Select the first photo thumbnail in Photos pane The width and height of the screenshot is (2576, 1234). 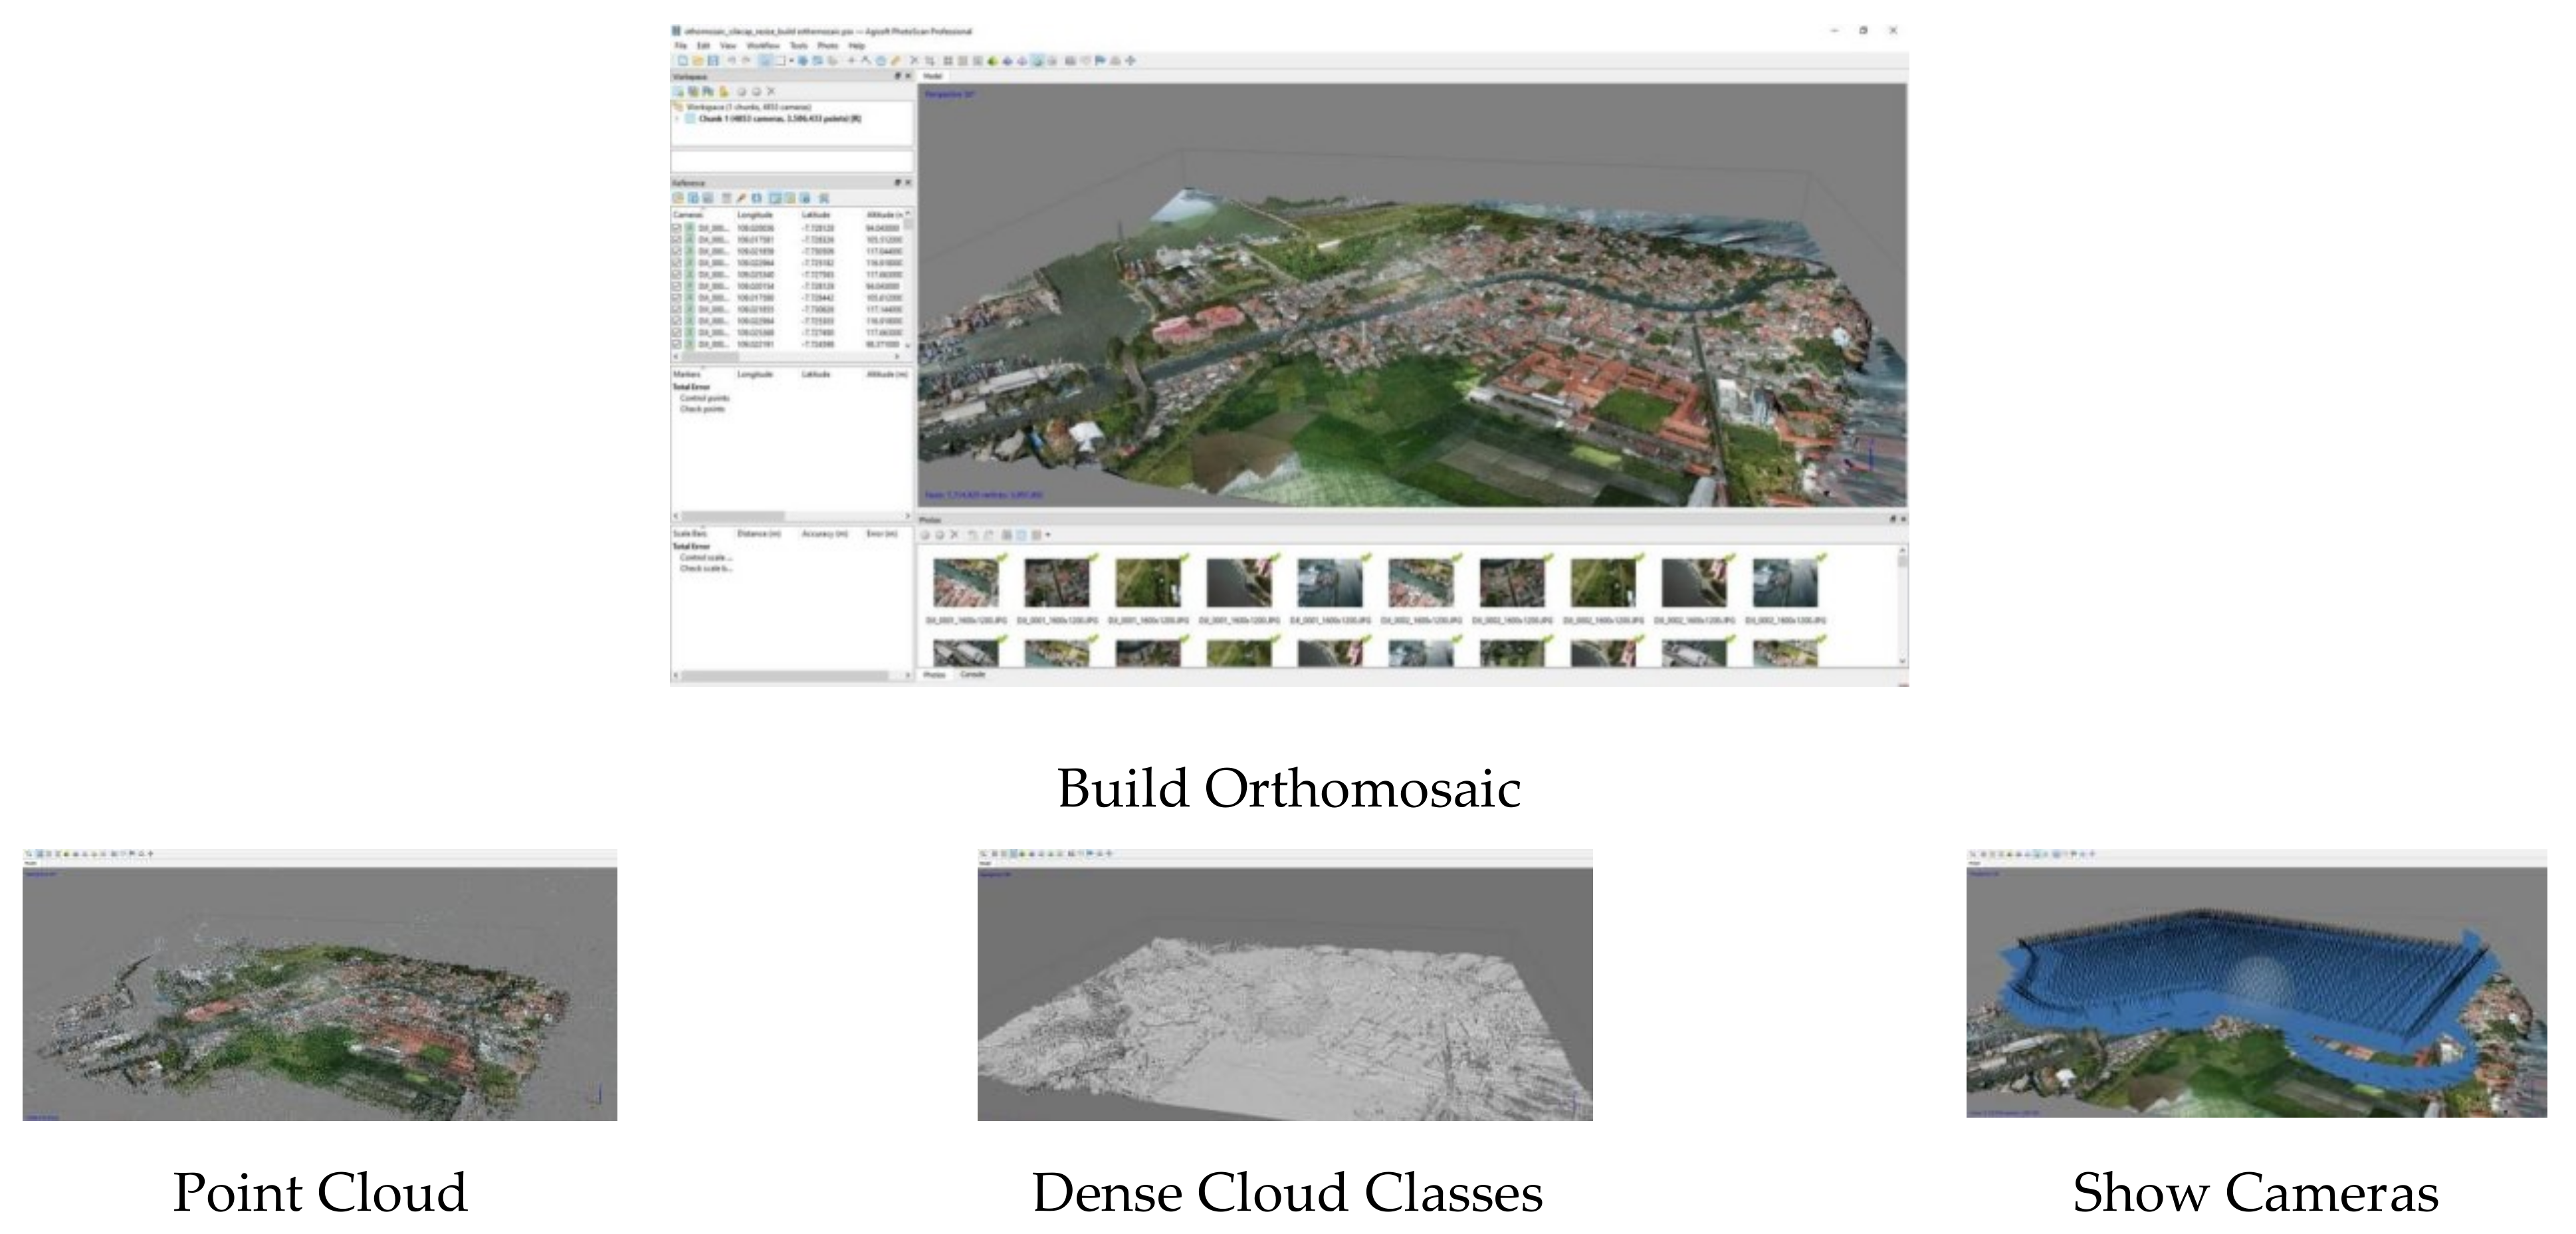[x=965, y=582]
